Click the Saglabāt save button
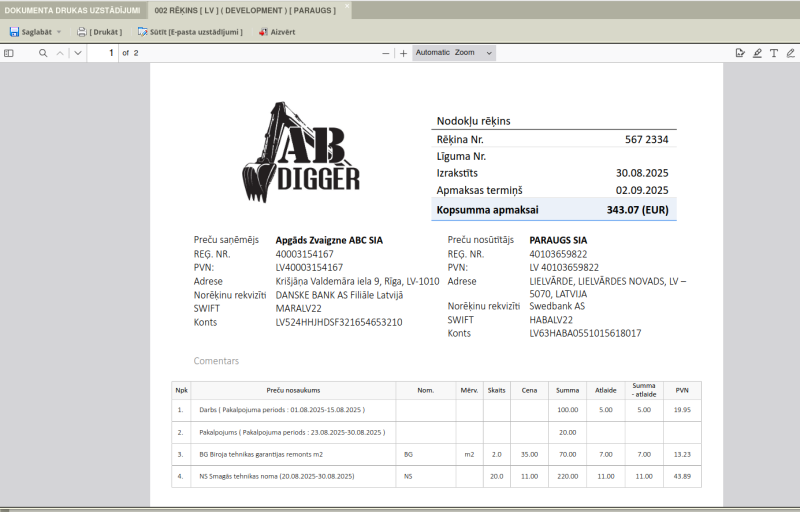This screenshot has height=512, width=800. coord(30,32)
